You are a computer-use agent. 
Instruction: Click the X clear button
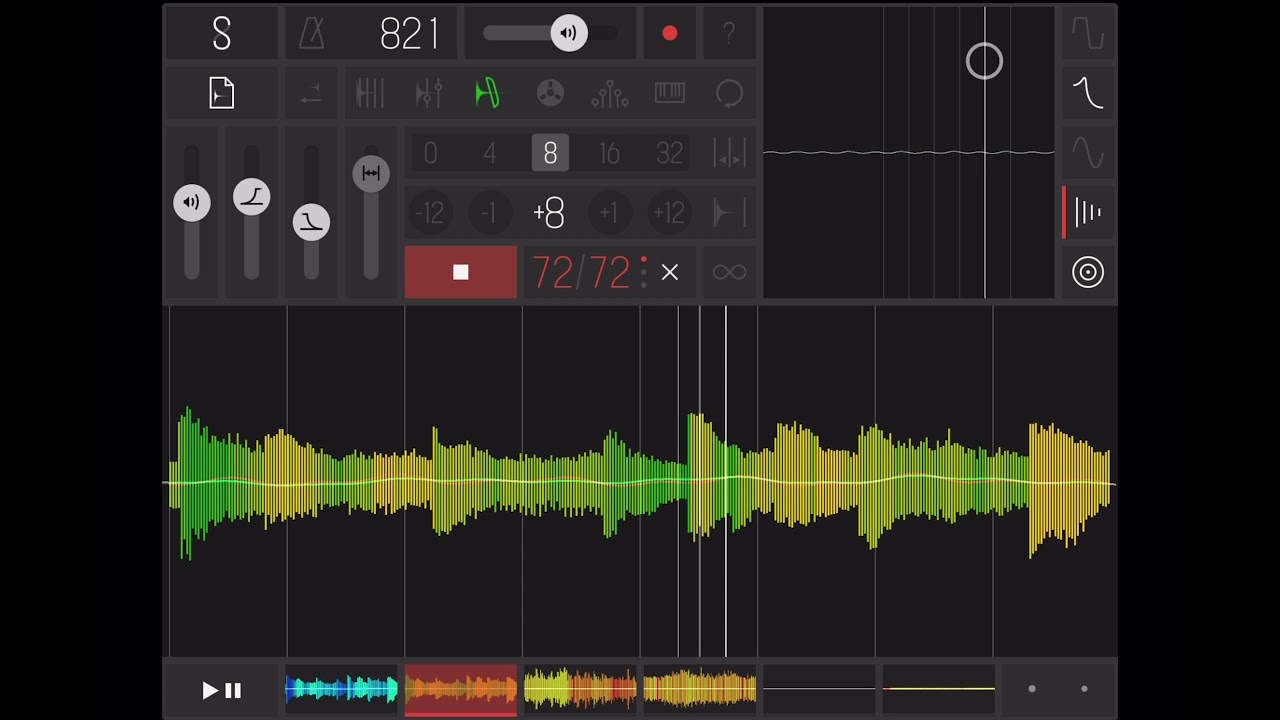[x=670, y=272]
